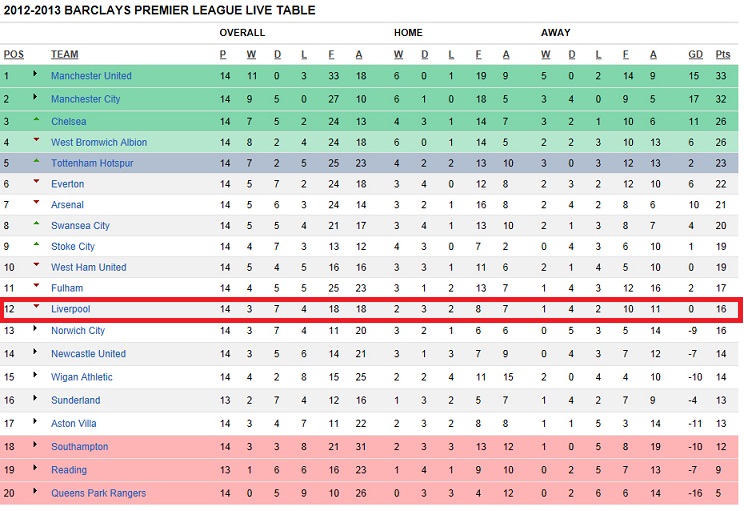Click red down arrow beside West Bromwich Albion
Viewport: 744px width, 511px height.
point(36,140)
